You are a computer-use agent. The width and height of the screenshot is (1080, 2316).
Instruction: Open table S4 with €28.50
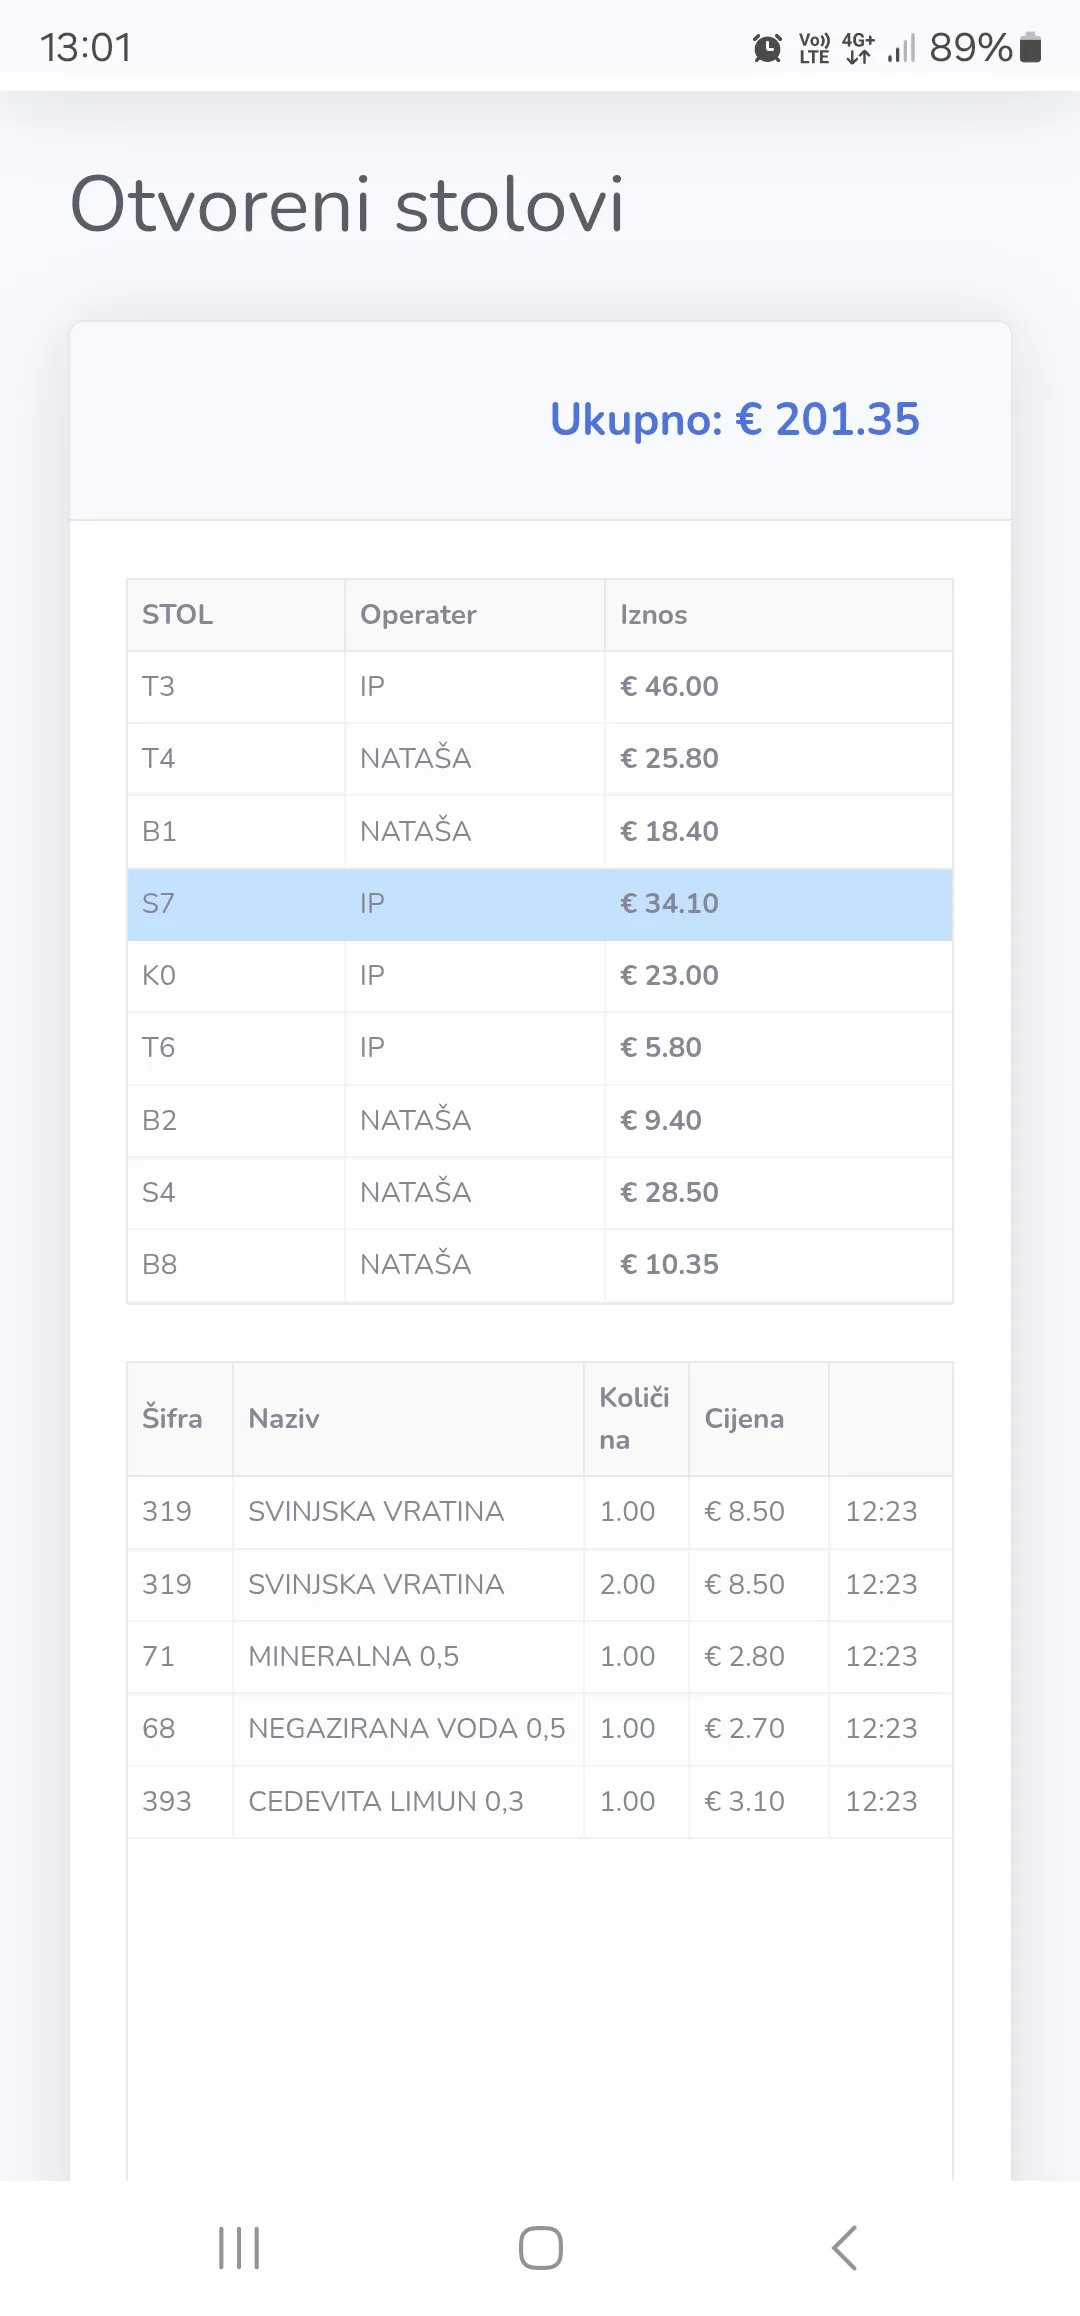[x=539, y=1192]
